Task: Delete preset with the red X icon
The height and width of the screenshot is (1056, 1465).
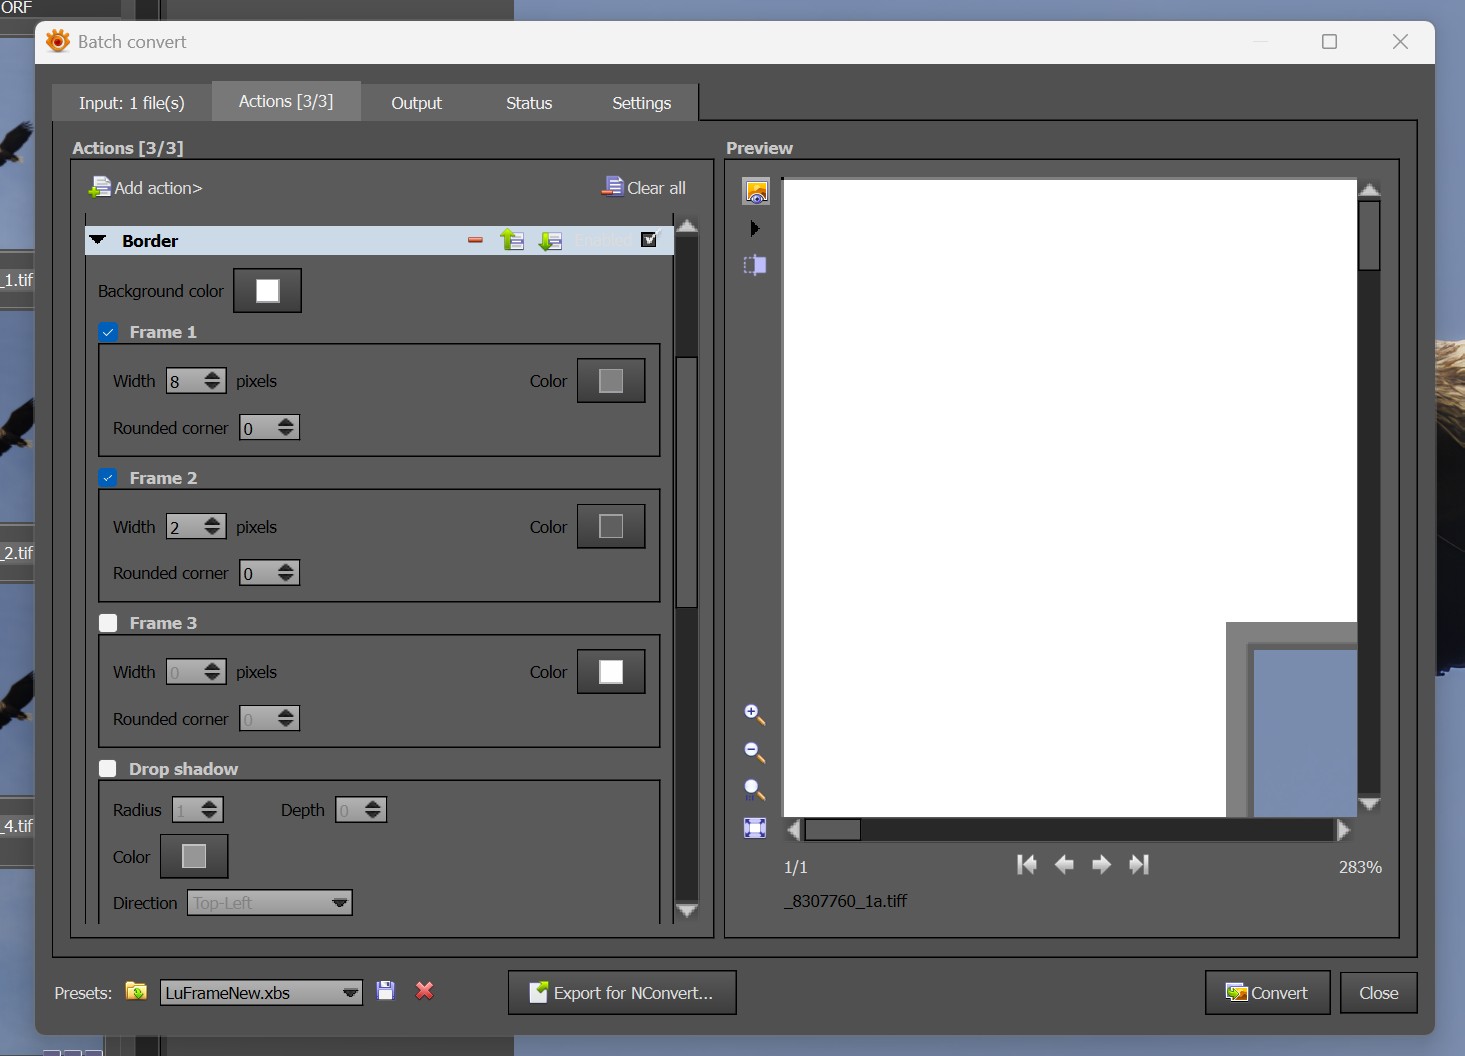Action: click(424, 991)
